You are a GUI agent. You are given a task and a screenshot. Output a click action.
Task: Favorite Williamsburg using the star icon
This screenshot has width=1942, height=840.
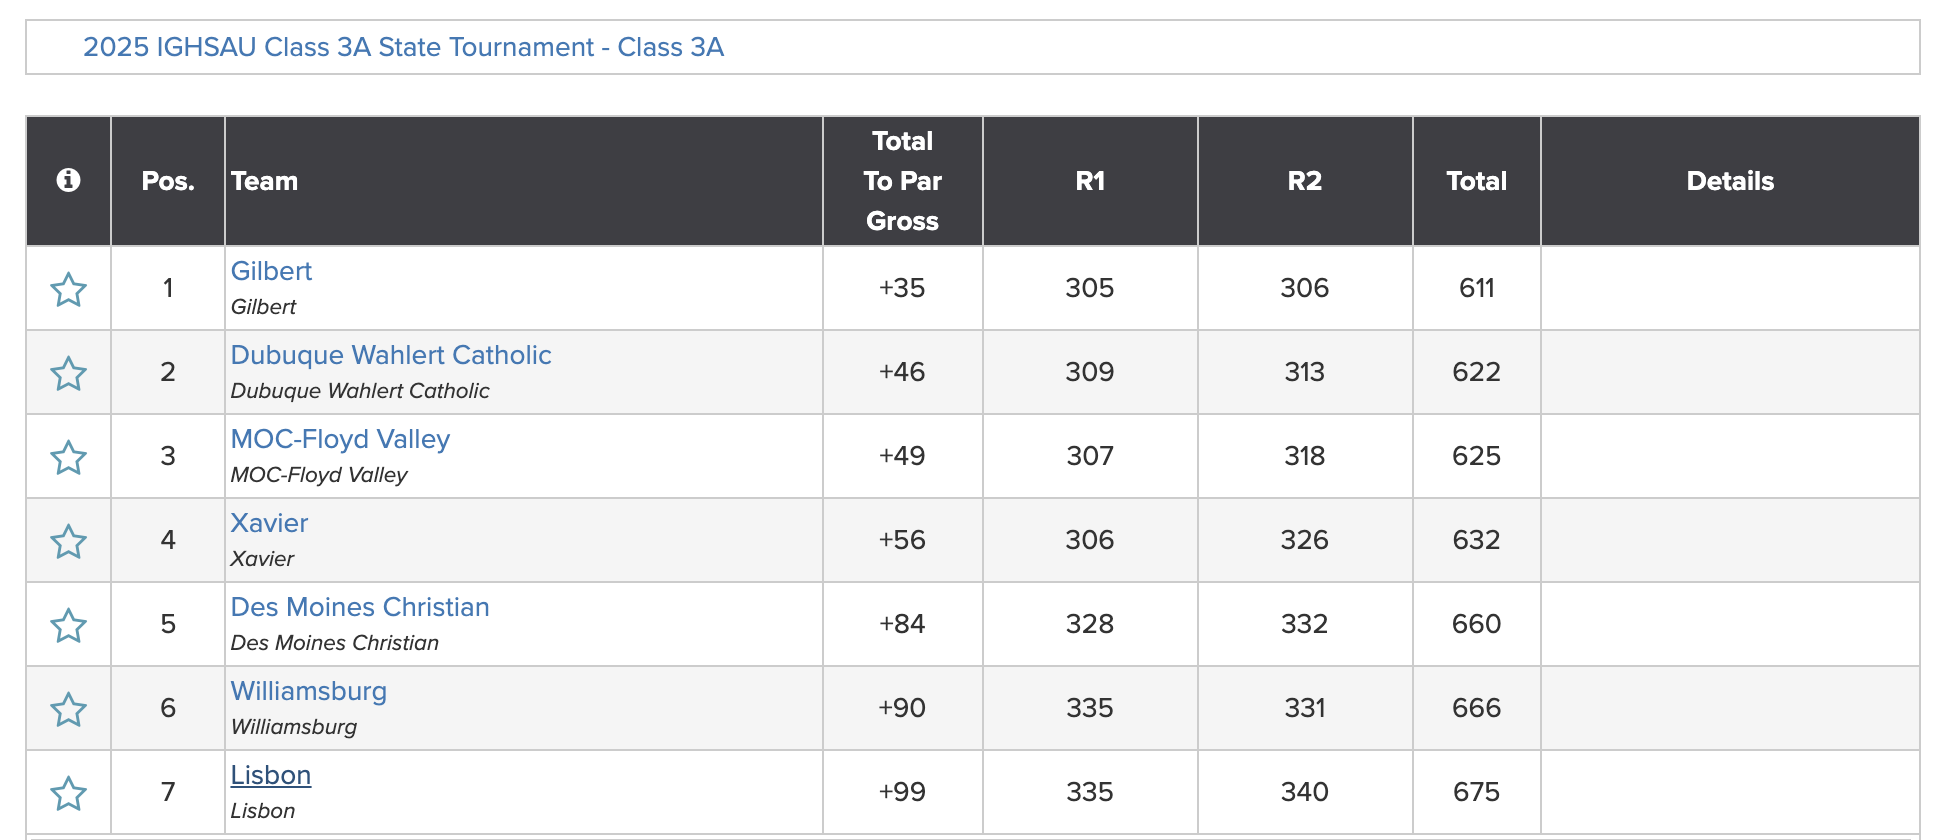(x=68, y=710)
